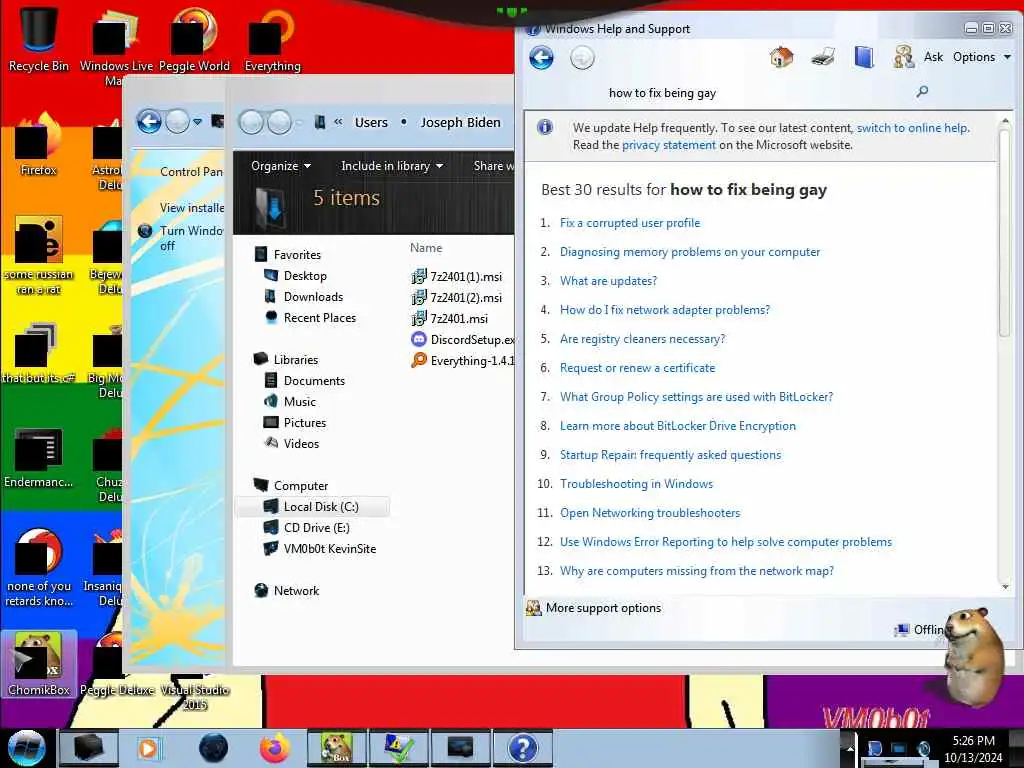Sort files by Name column header
This screenshot has height=768, width=1024.
tap(426, 248)
